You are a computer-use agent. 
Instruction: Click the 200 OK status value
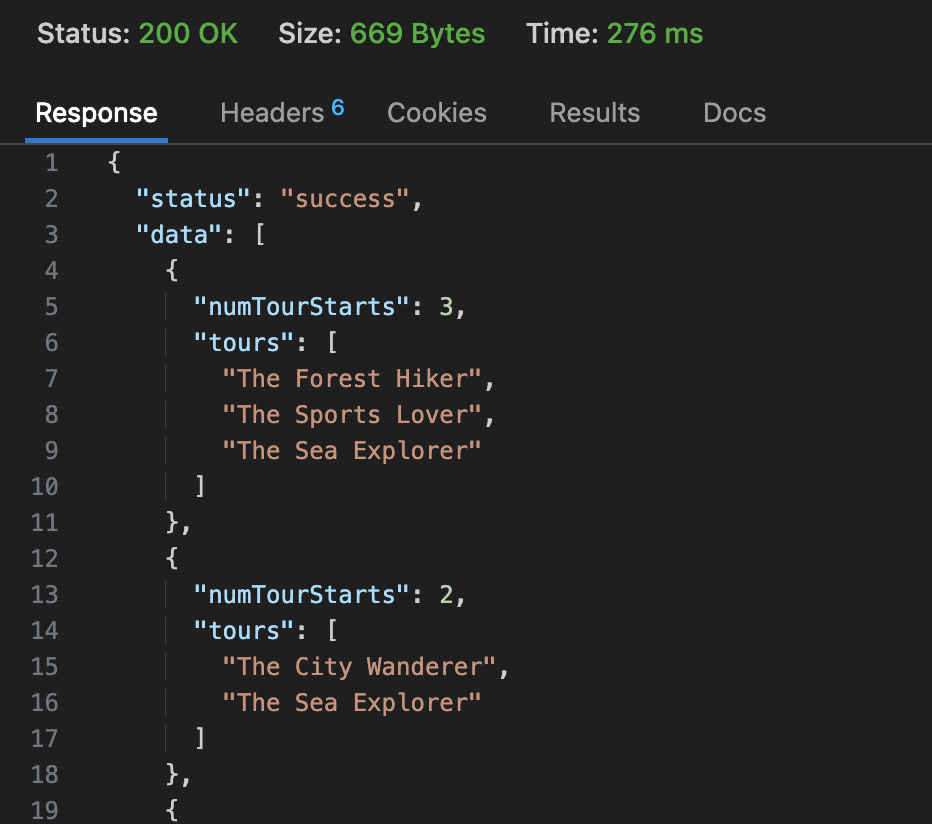click(188, 34)
